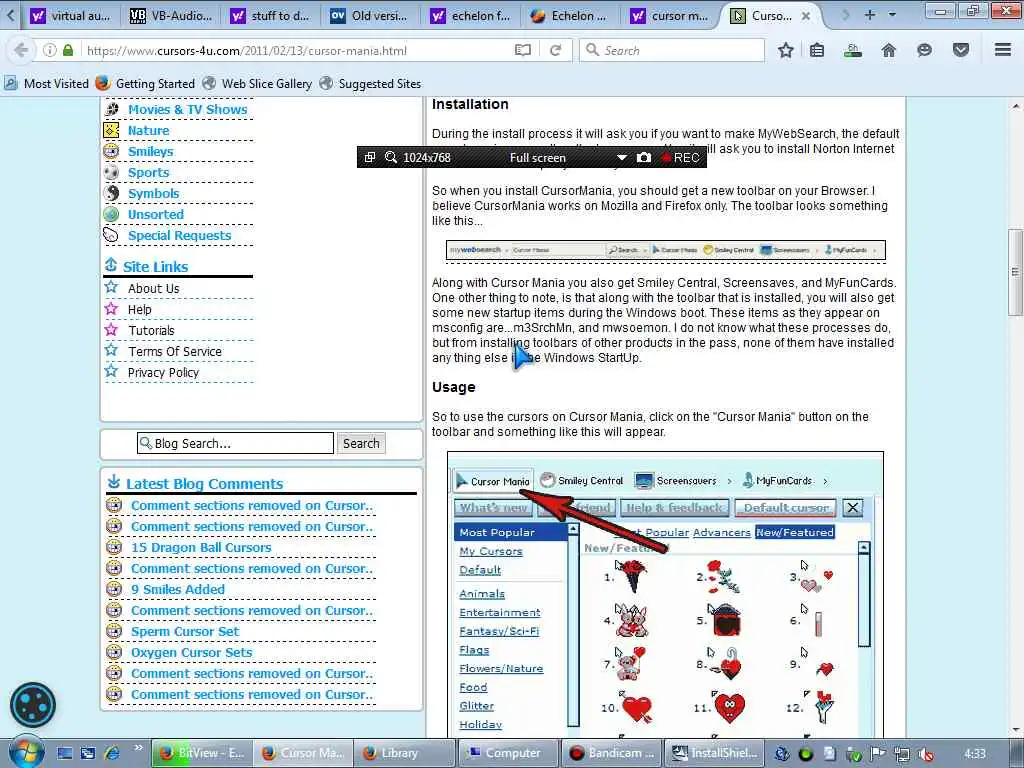This screenshot has width=1024, height=768.
Task: Open a new tab with plus icon
Action: coord(870,14)
